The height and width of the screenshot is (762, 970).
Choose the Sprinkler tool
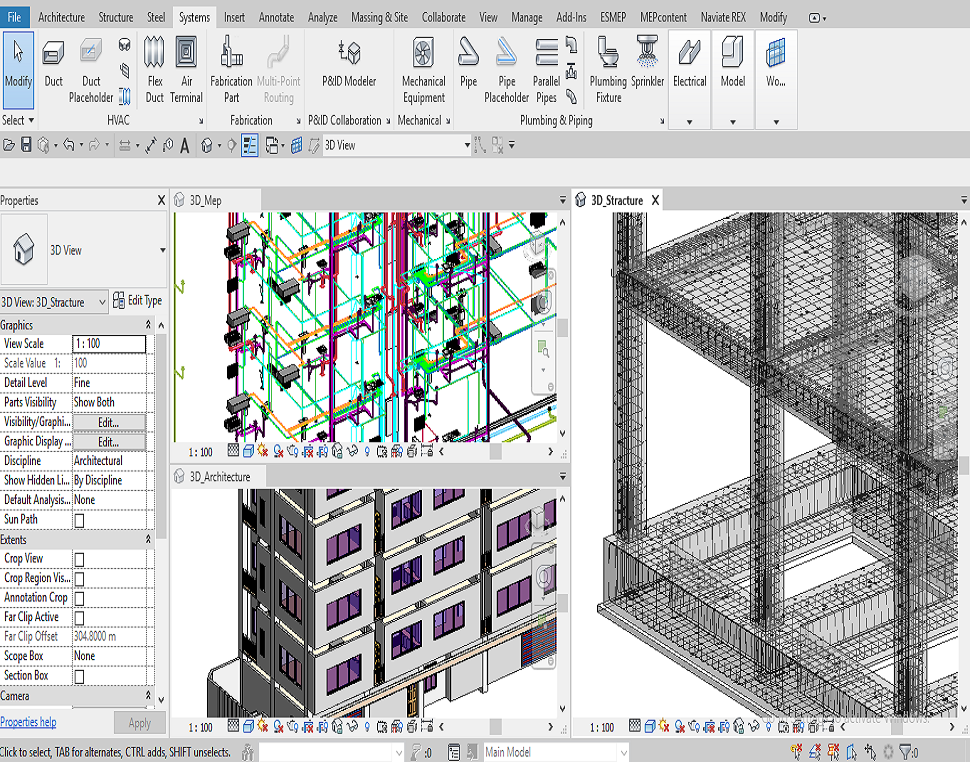pyautogui.click(x=648, y=64)
